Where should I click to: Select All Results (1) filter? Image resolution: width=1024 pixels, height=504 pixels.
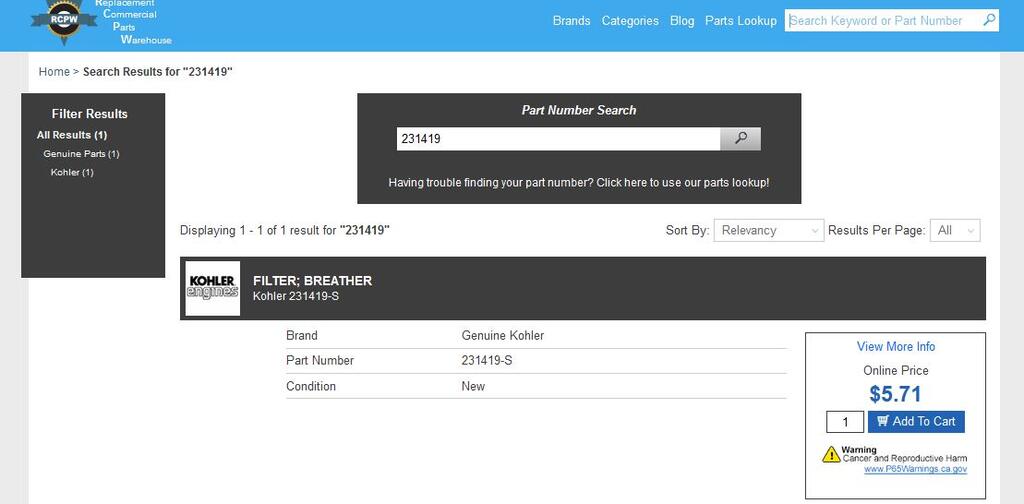pyautogui.click(x=72, y=135)
